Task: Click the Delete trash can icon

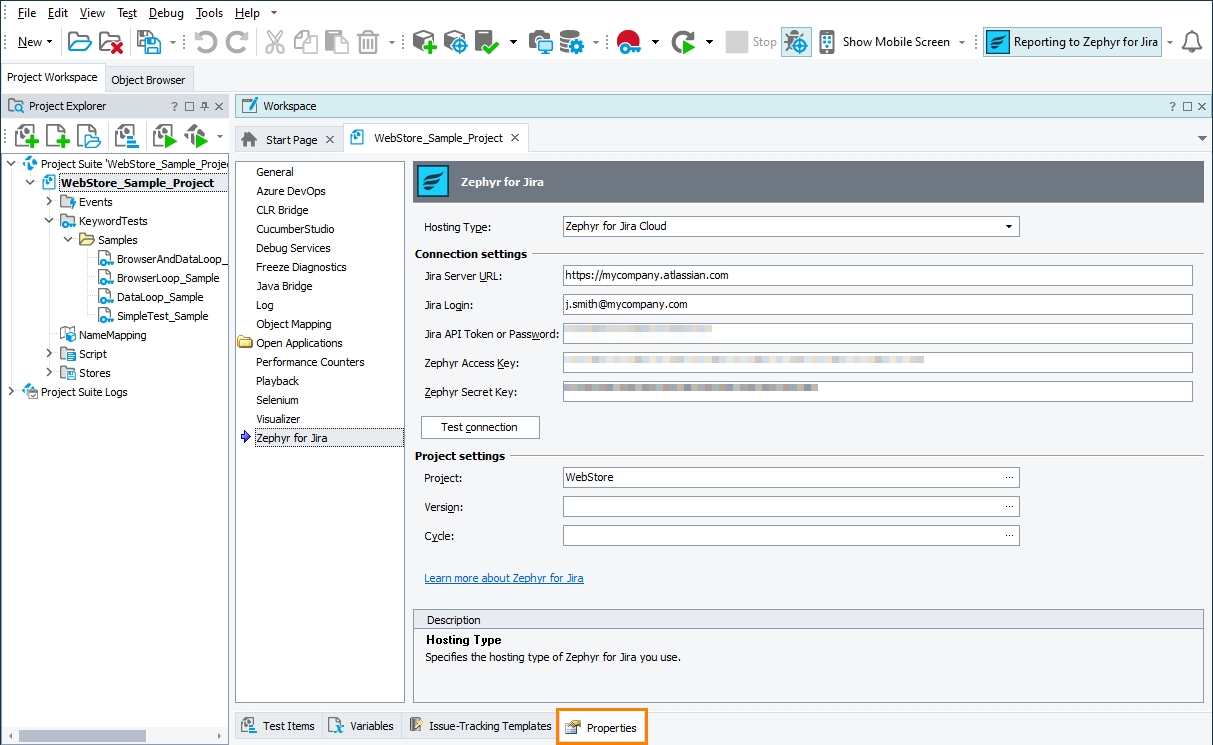Action: tap(368, 42)
